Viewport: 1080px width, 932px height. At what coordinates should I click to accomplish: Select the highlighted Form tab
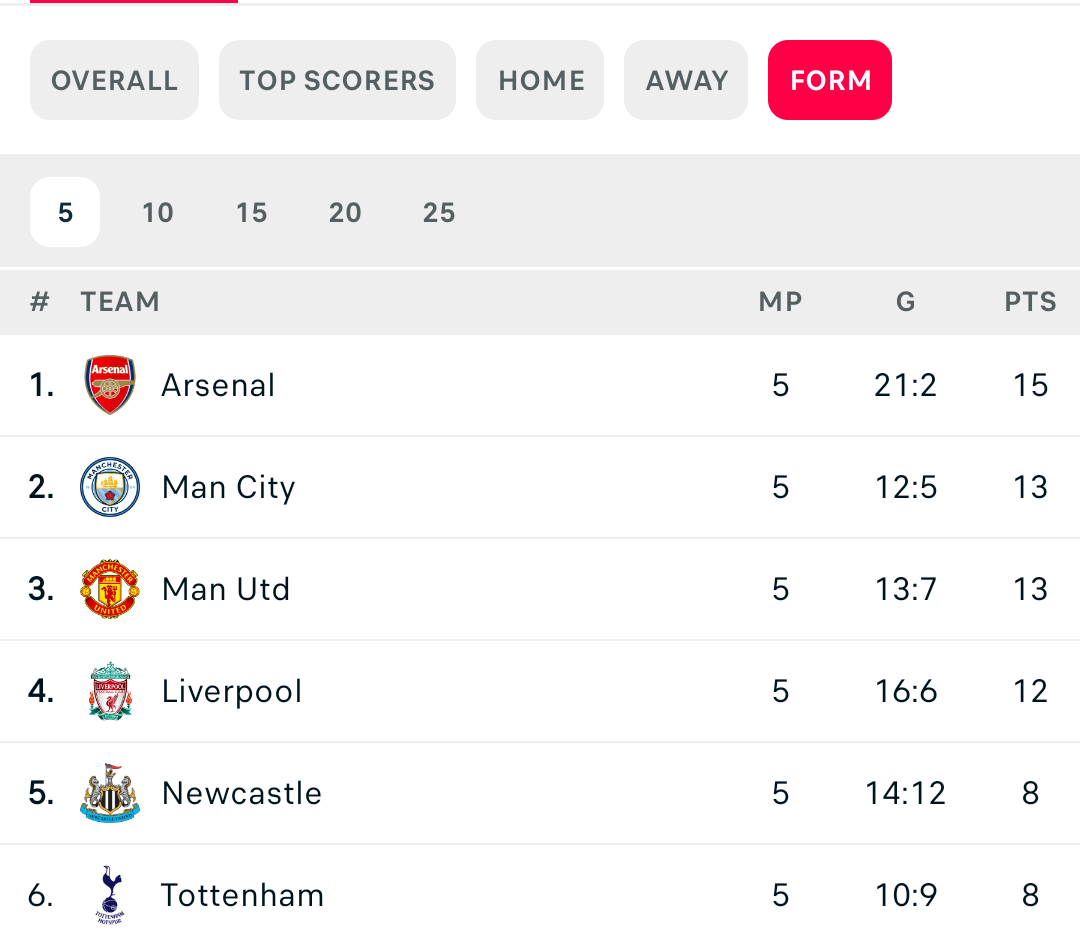click(830, 80)
